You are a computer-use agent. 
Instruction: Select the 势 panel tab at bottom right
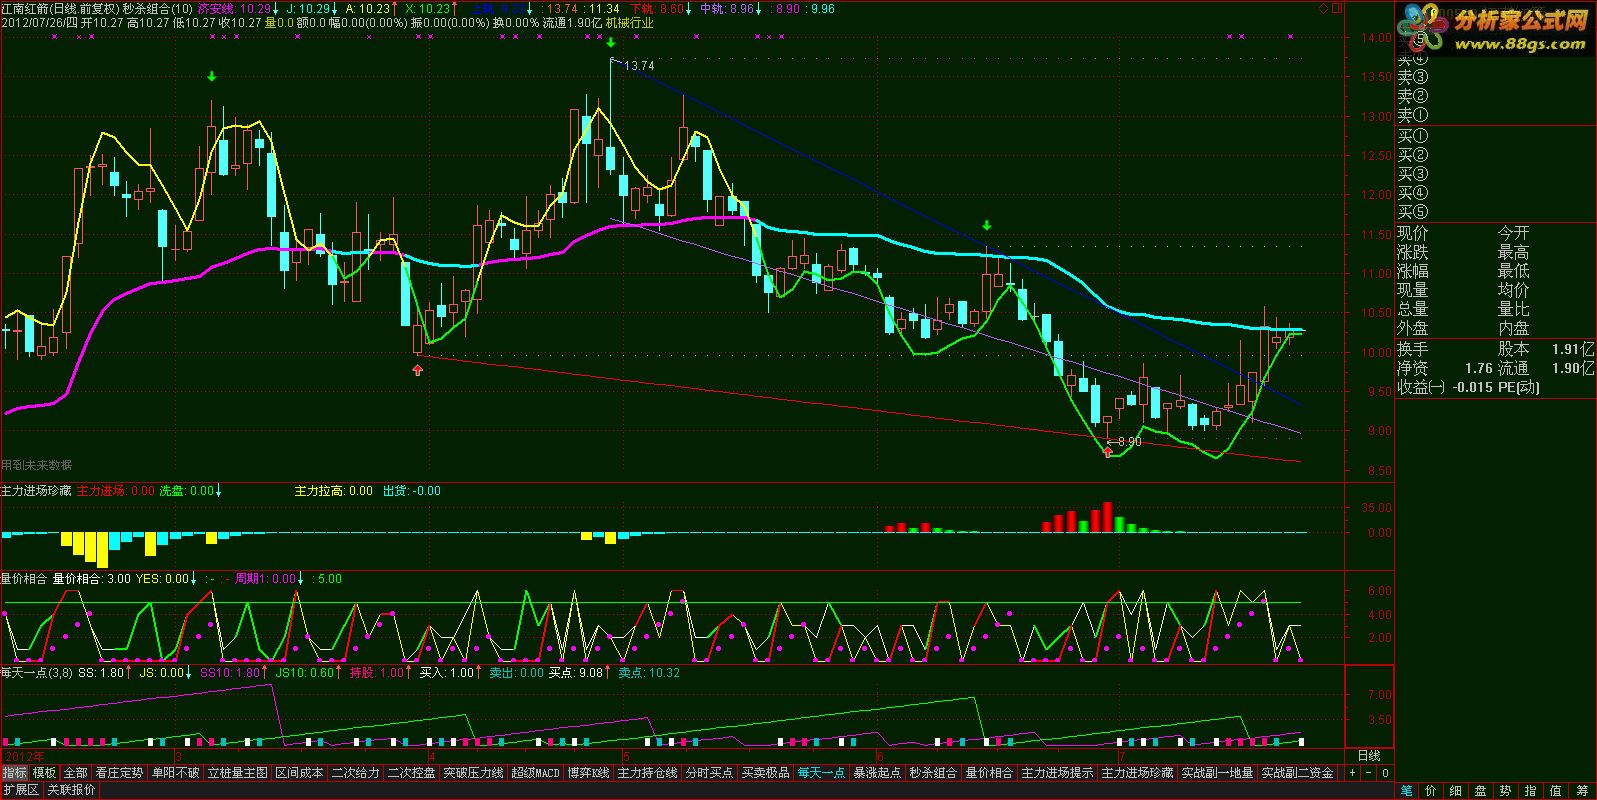pos(1504,791)
